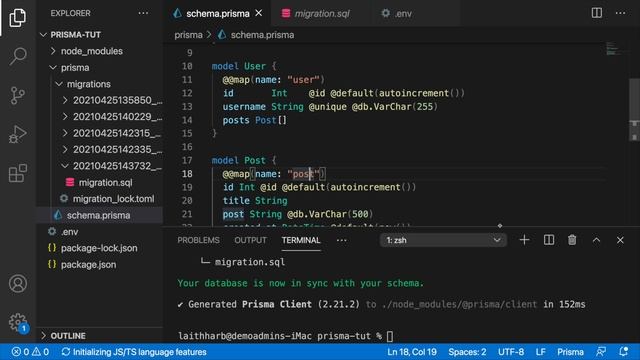The height and width of the screenshot is (360, 640).
Task: Open errors and warnings status indicator
Action: click(x=30, y=352)
